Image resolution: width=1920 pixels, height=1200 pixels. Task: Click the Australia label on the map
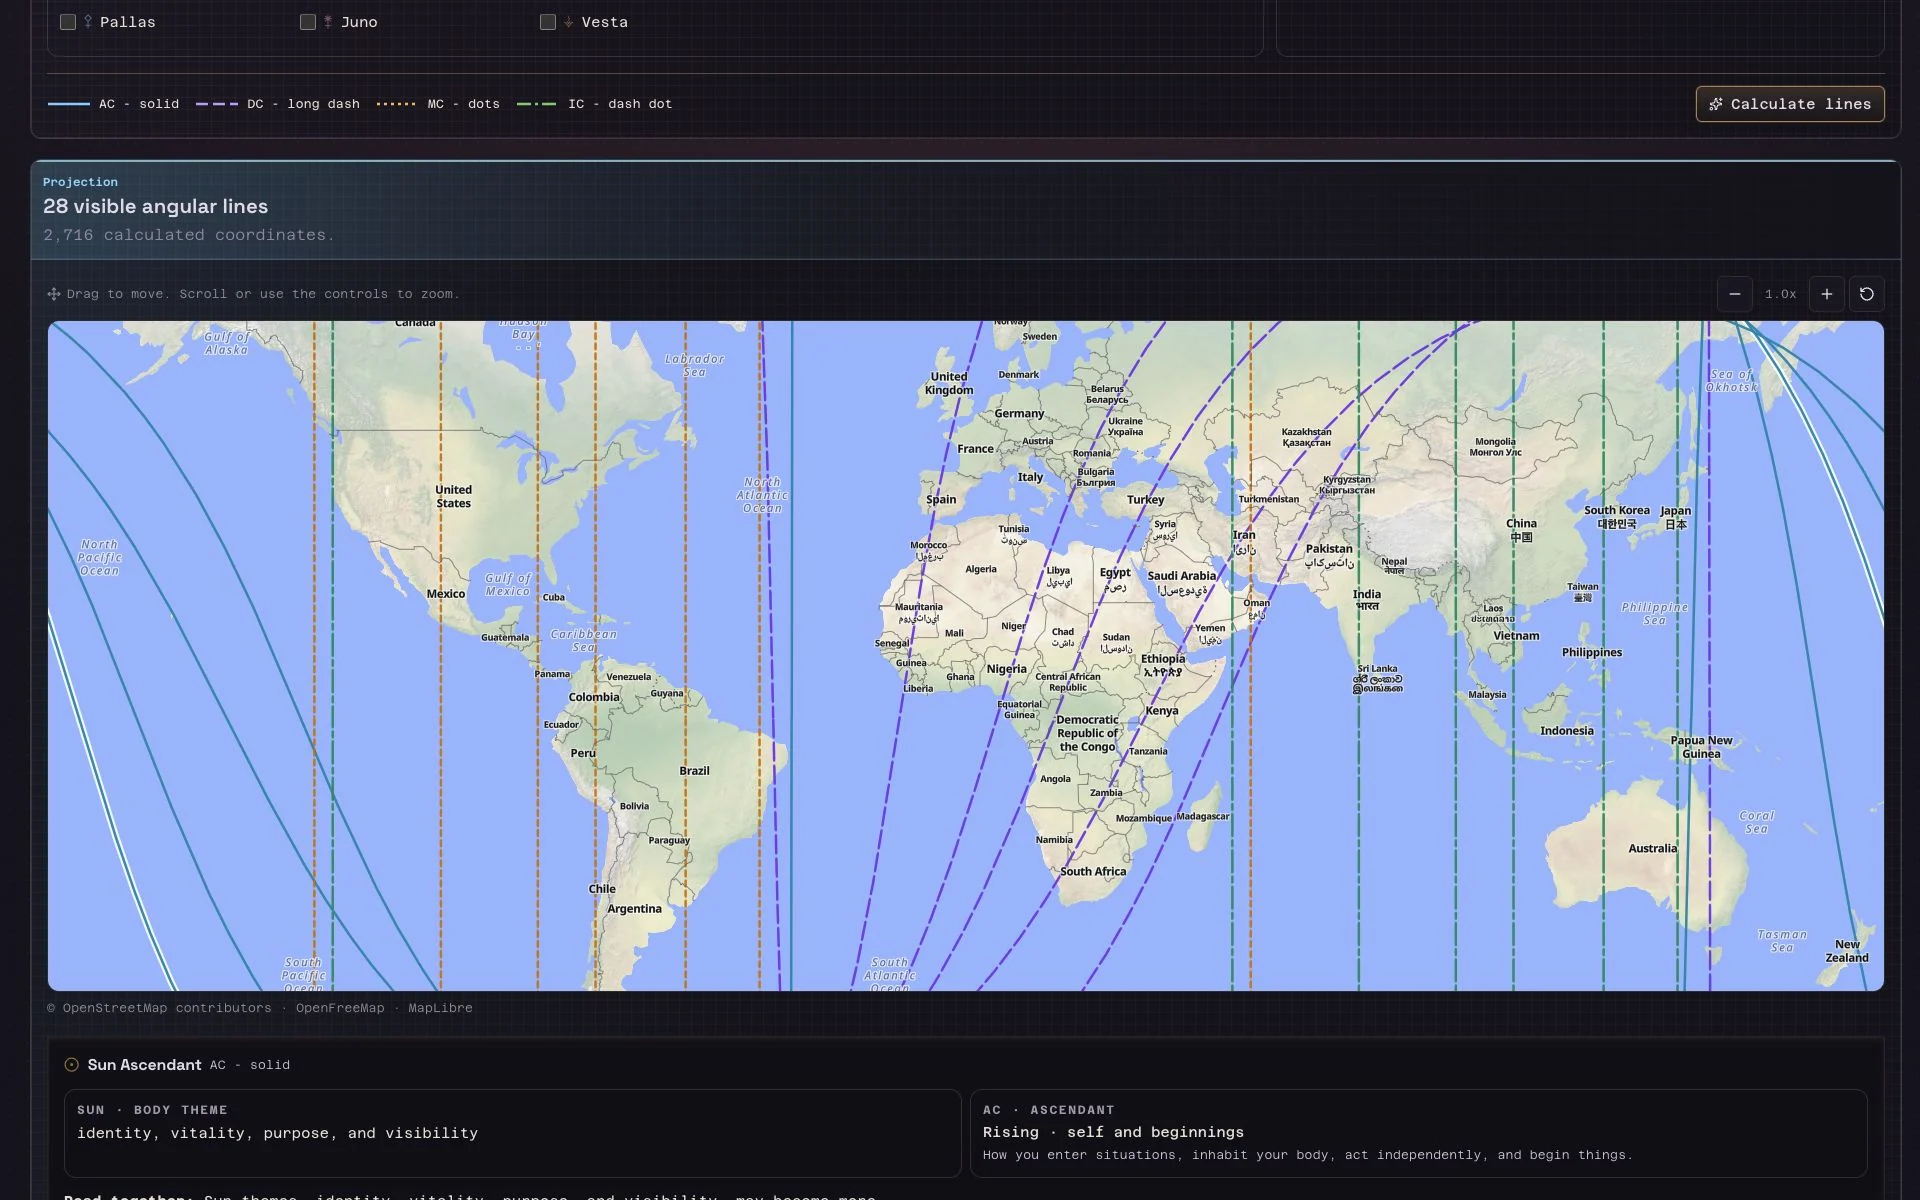click(1653, 848)
